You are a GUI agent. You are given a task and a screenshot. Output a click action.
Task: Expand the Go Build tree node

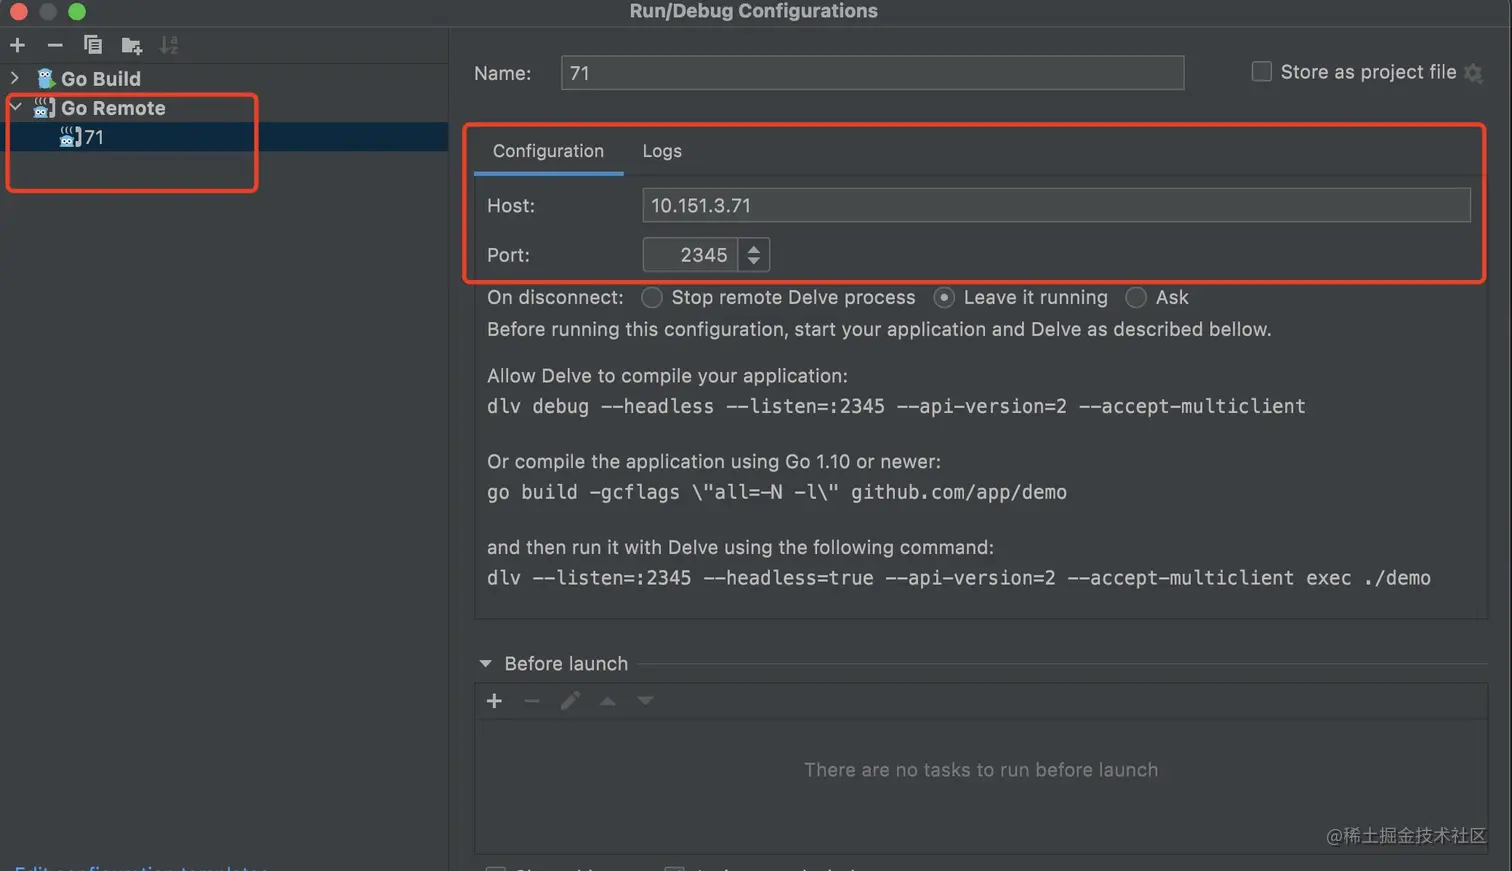click(15, 77)
